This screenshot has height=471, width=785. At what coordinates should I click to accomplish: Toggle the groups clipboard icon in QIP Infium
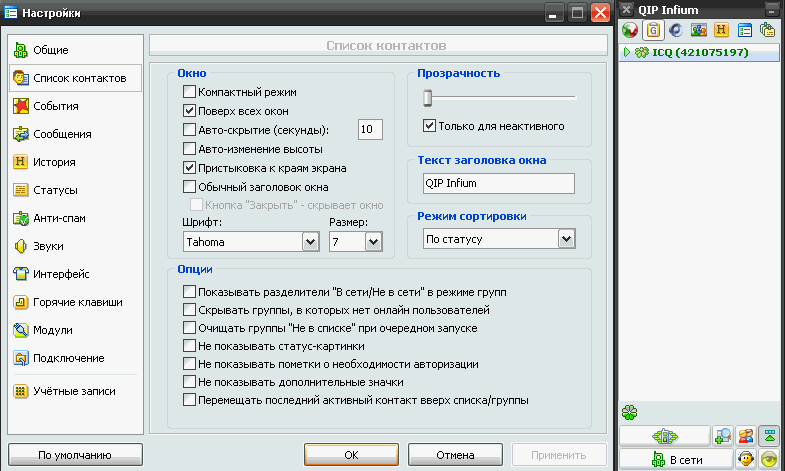tap(653, 30)
